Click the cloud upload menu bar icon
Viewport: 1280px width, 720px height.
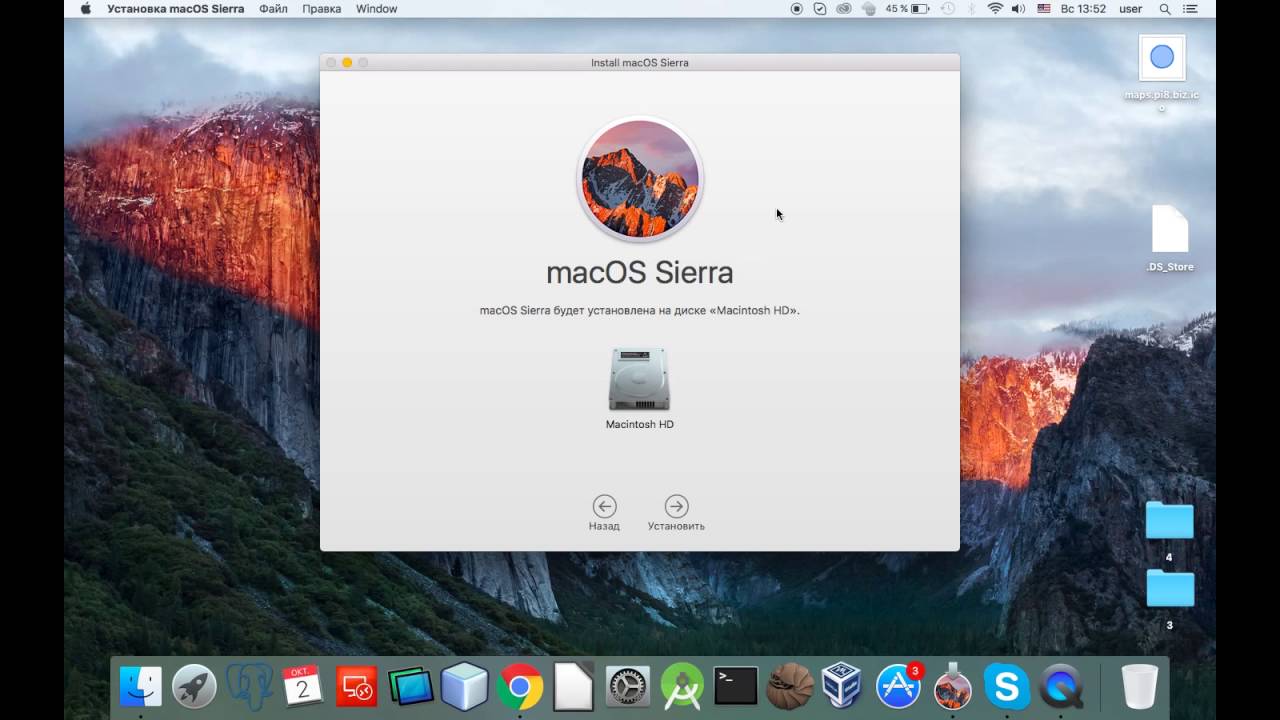tap(868, 9)
